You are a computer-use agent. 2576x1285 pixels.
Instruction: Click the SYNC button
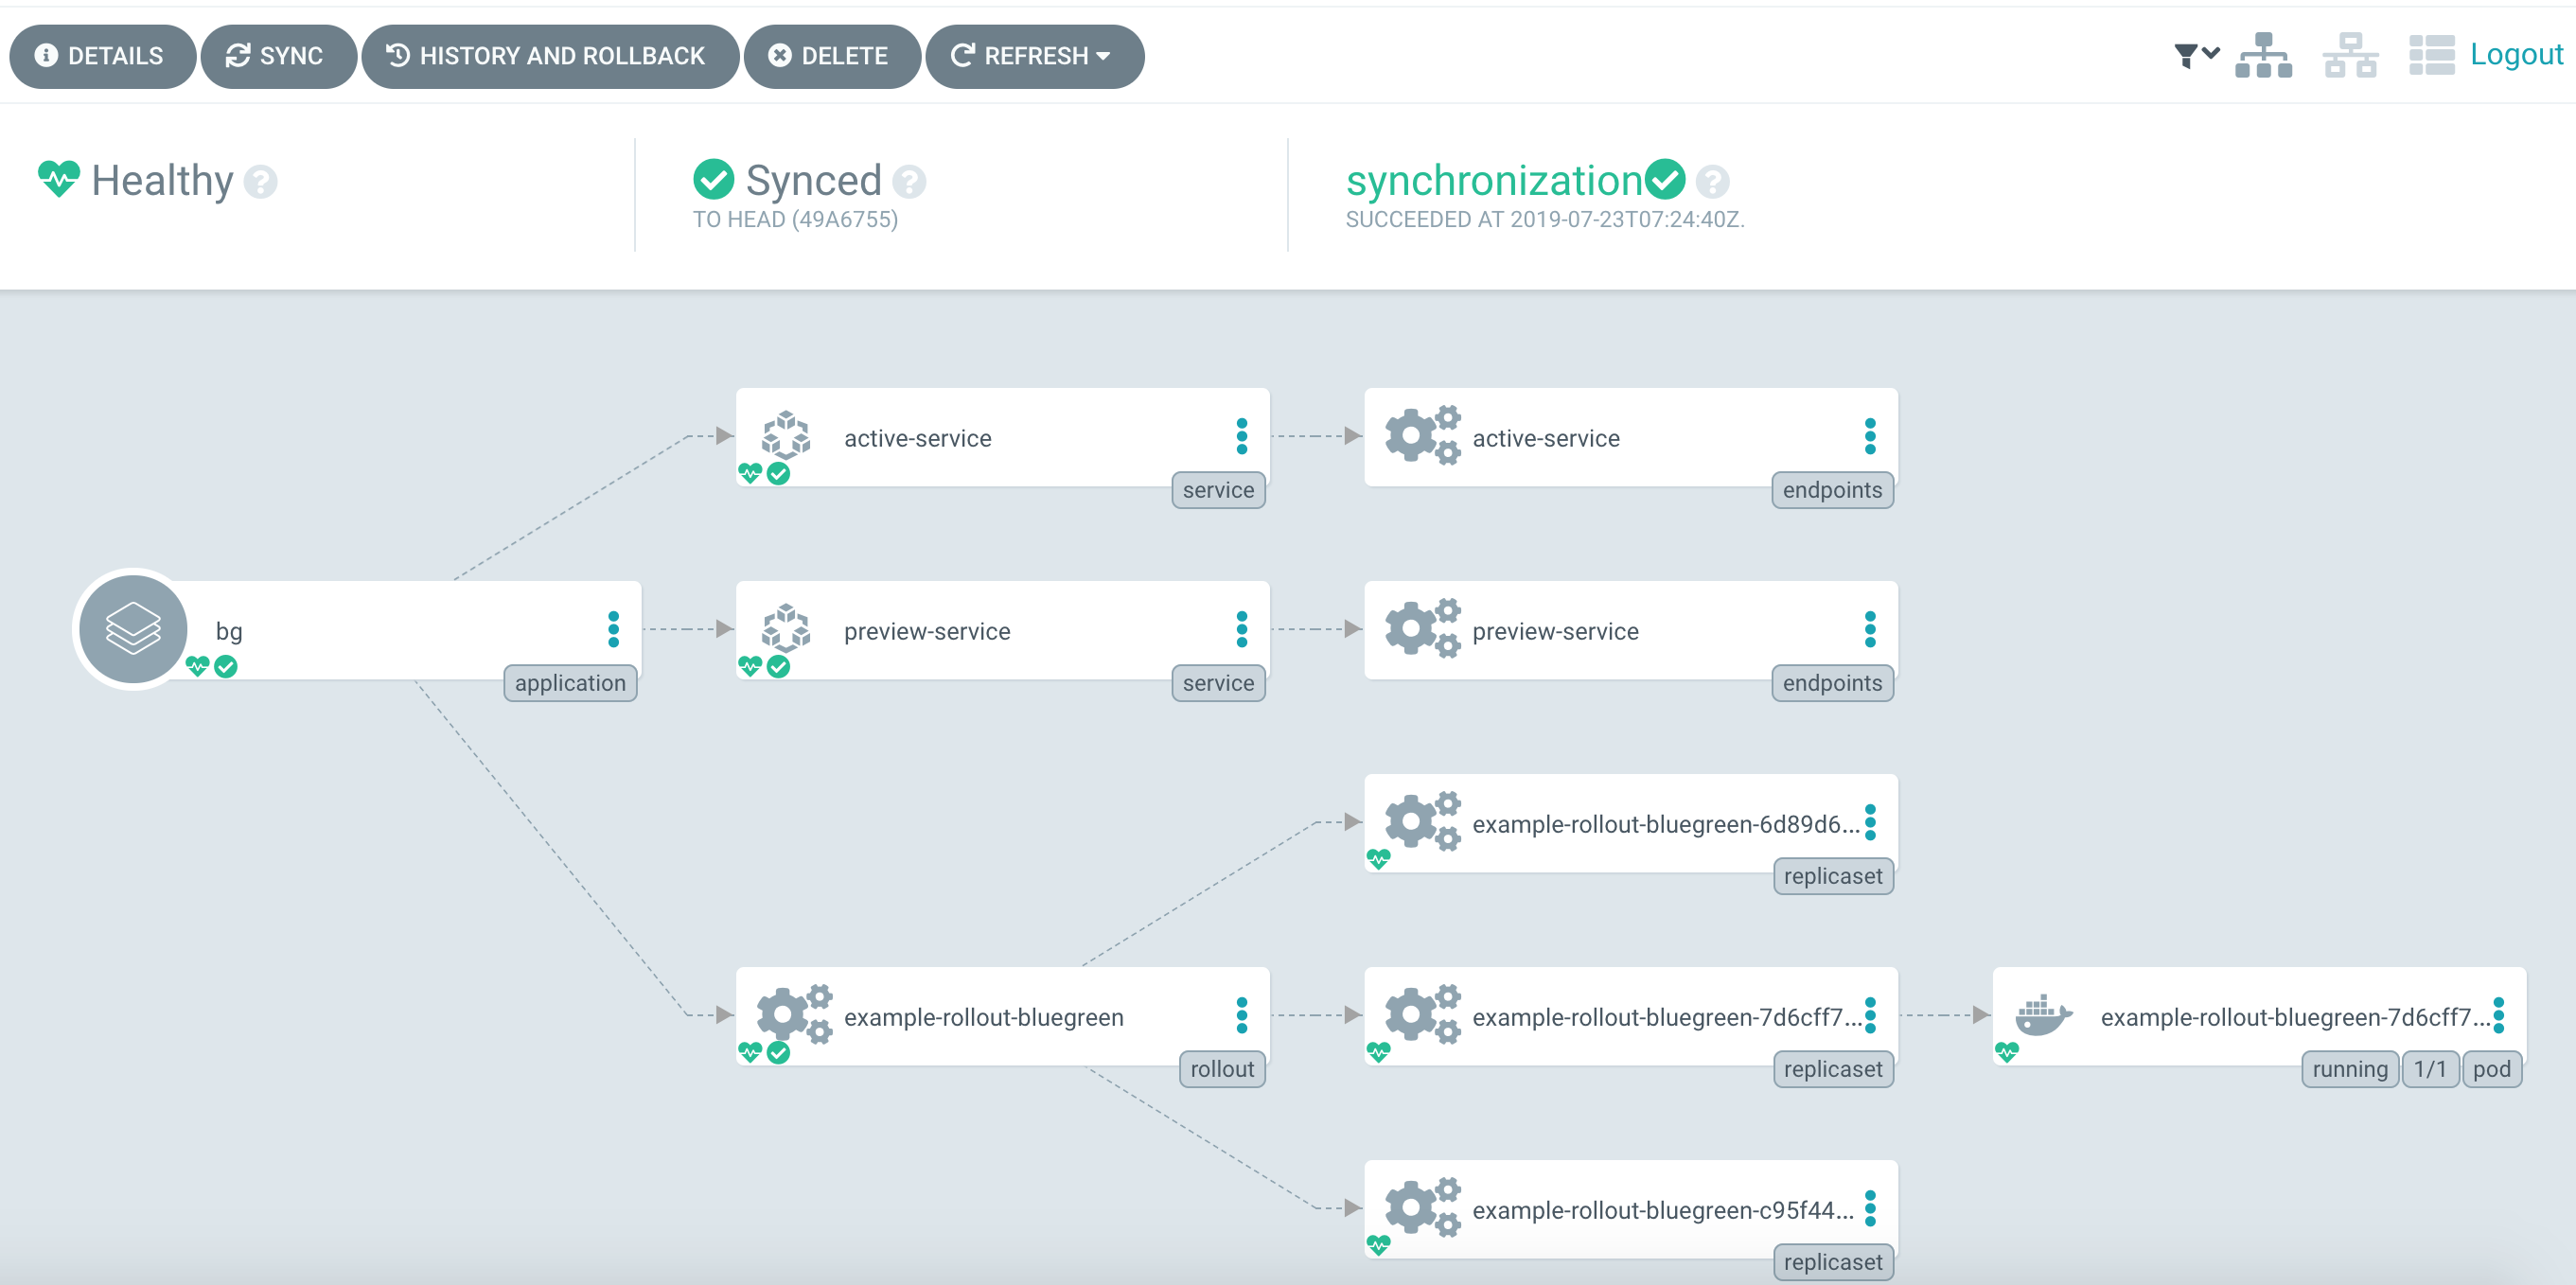pyautogui.click(x=276, y=56)
